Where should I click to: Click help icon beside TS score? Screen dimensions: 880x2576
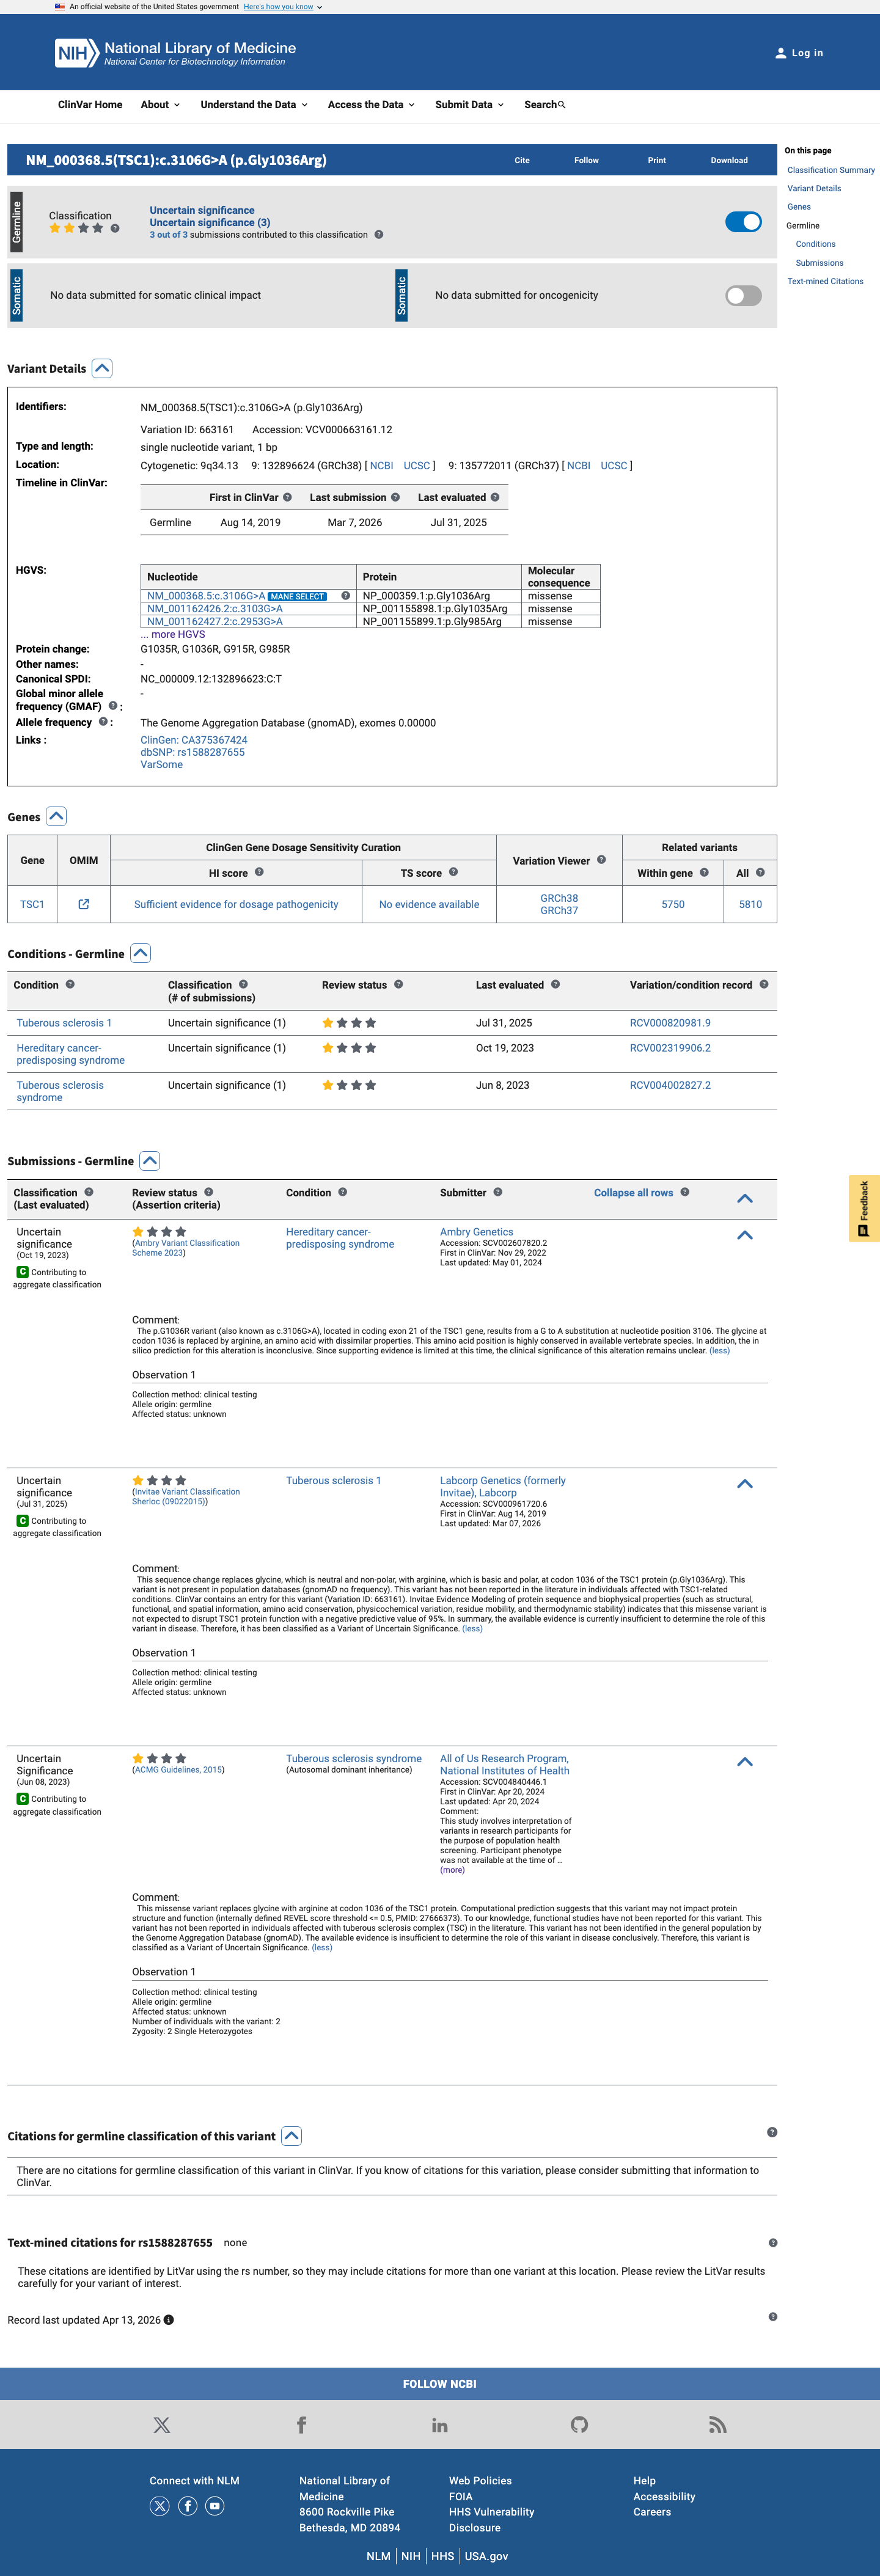(x=453, y=872)
